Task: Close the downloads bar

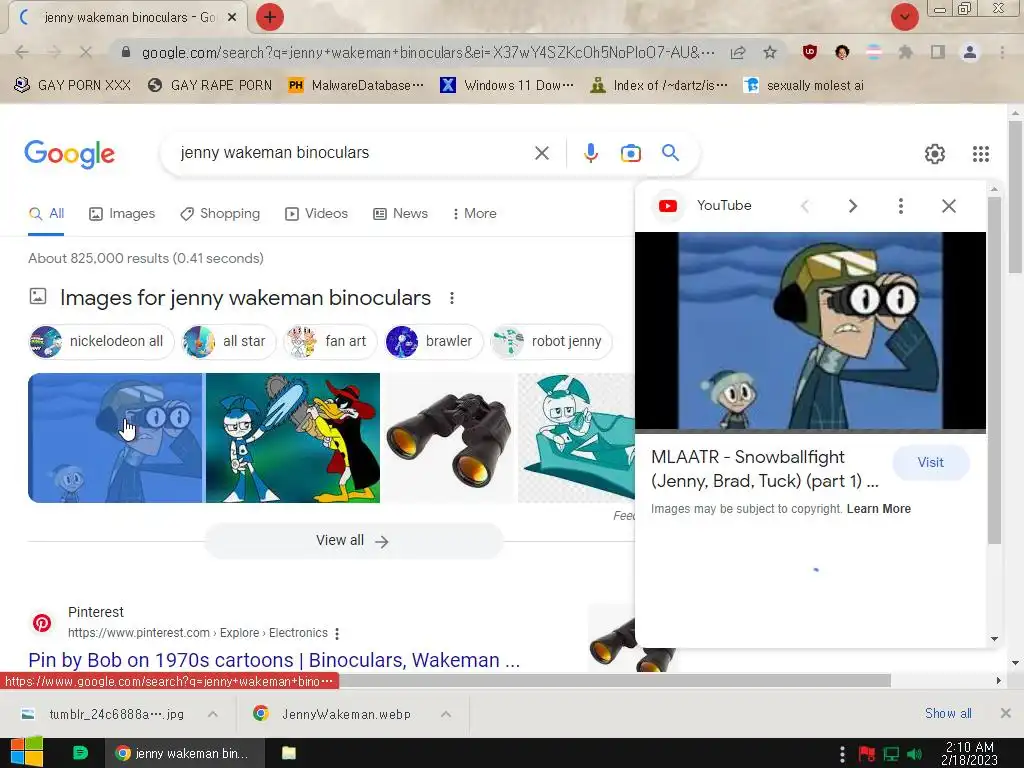Action: click(1006, 713)
